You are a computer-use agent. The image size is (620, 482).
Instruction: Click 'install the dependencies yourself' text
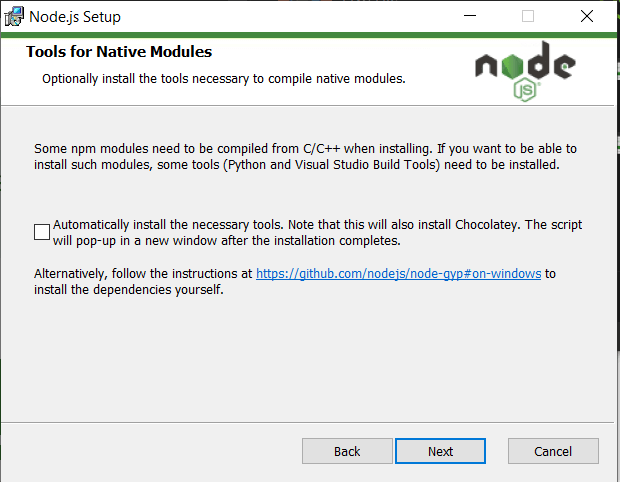coord(129,290)
